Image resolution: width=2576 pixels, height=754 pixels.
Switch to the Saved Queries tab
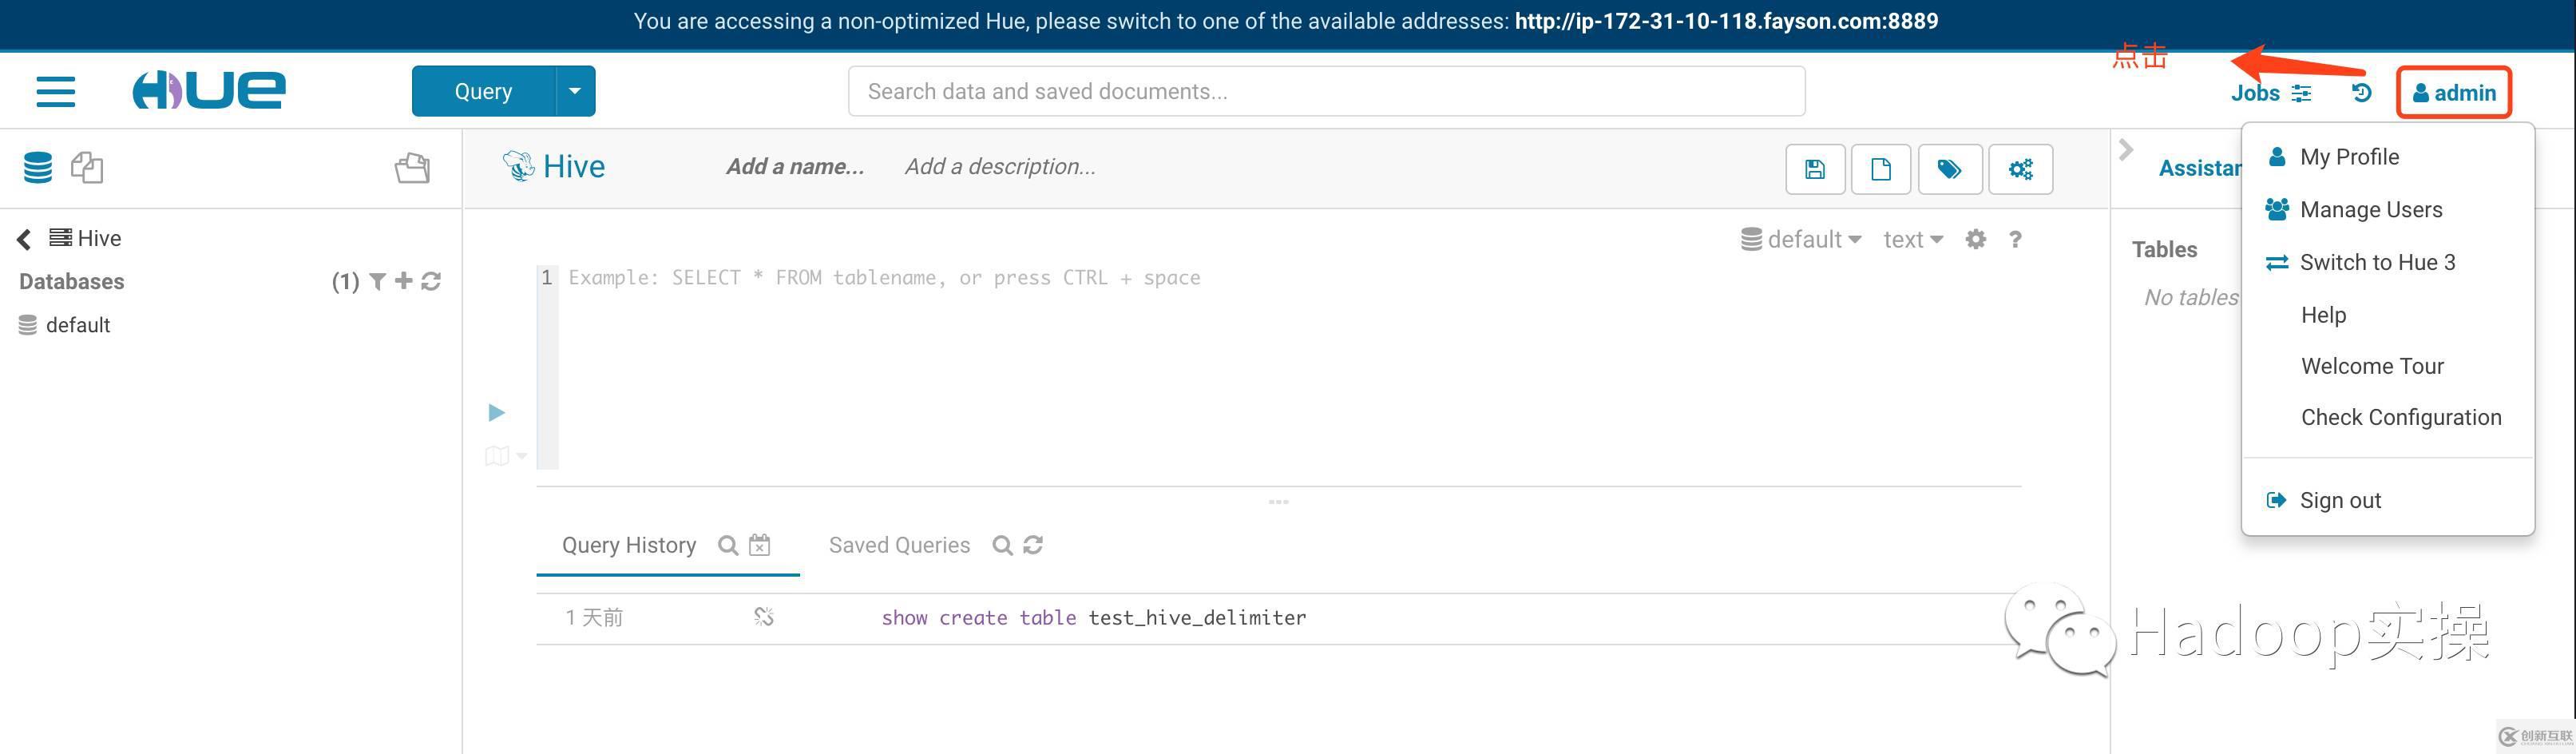(898, 545)
